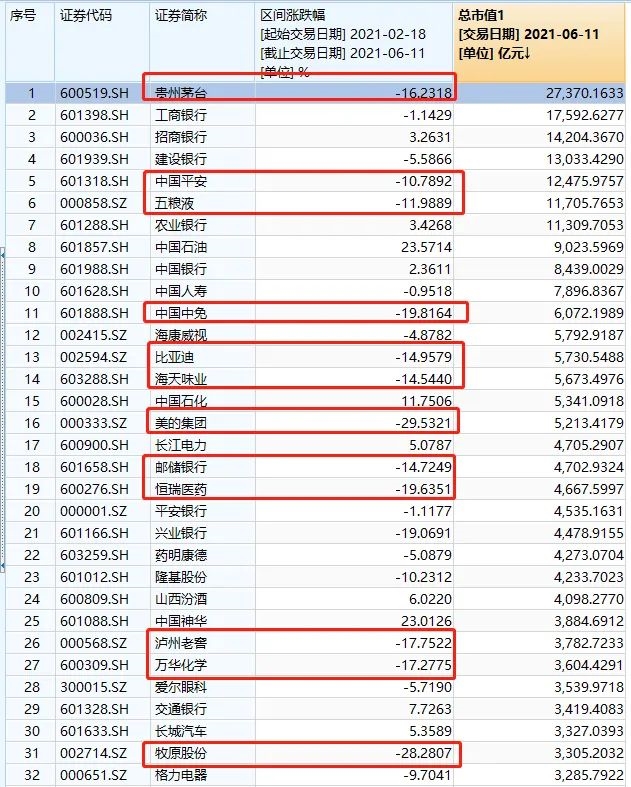
Task: Select the 海康威视 name cell
Action: click(181, 335)
